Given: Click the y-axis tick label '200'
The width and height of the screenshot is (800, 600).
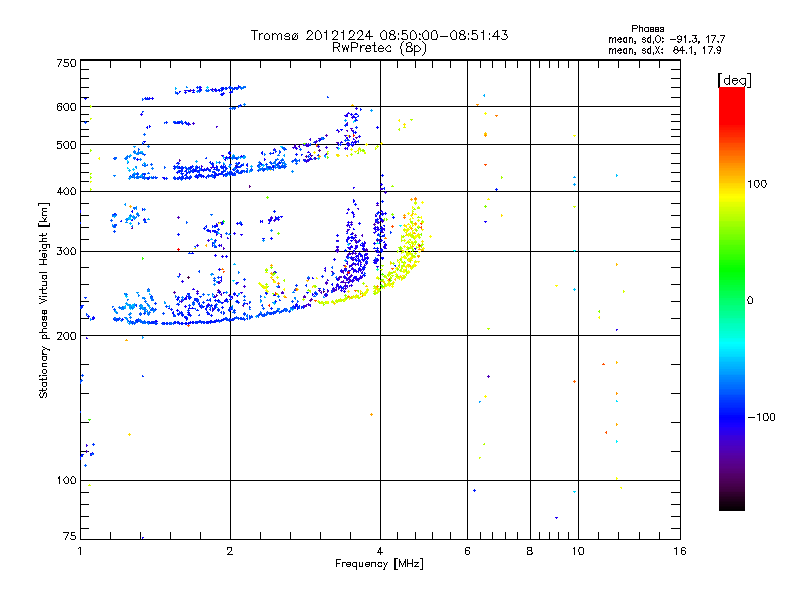Looking at the screenshot, I should pos(67,336).
